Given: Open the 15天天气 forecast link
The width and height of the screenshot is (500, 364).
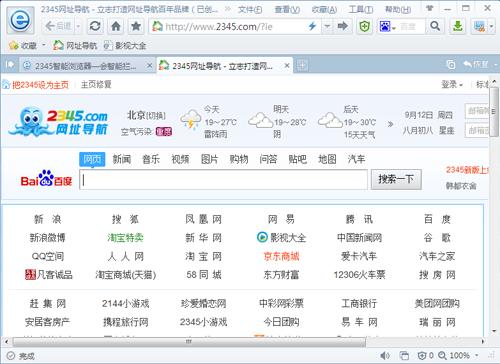Looking at the screenshot, I should coord(359,135).
